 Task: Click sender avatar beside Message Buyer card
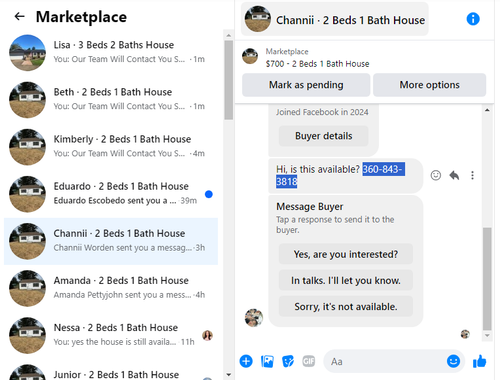[x=254, y=317]
